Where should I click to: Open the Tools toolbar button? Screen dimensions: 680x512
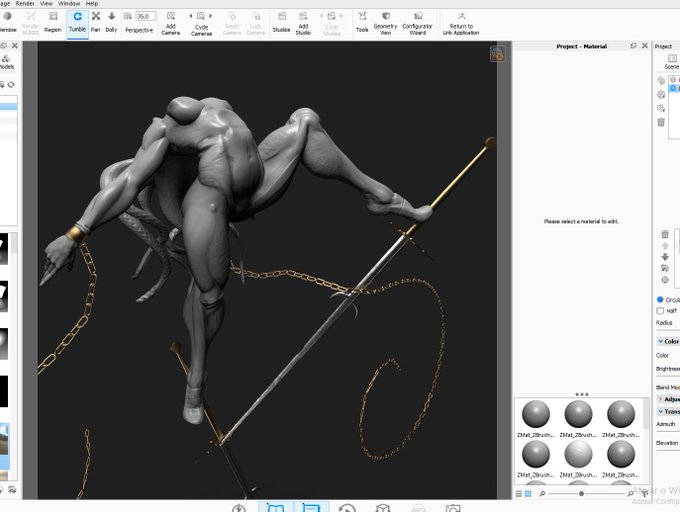coord(362,23)
